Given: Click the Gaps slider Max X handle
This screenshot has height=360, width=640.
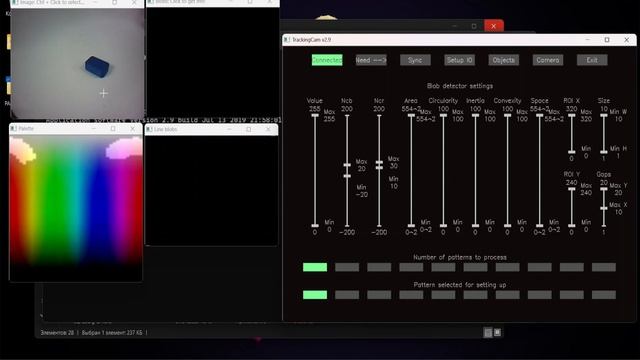Looking at the screenshot, I should click(604, 209).
